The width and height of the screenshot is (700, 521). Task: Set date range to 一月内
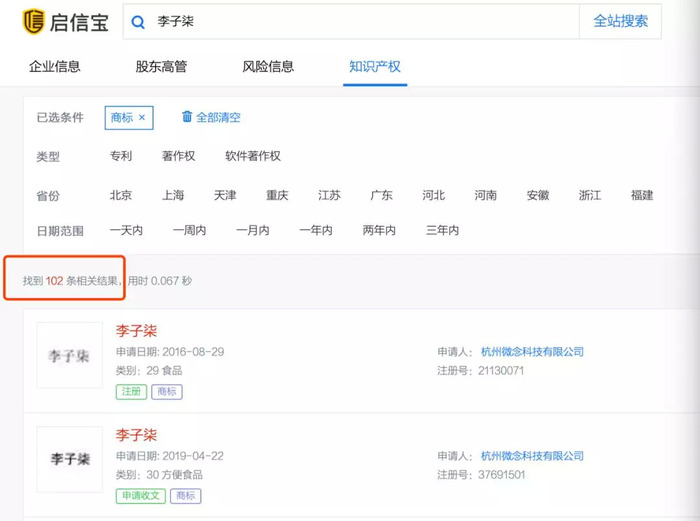pyautogui.click(x=253, y=230)
